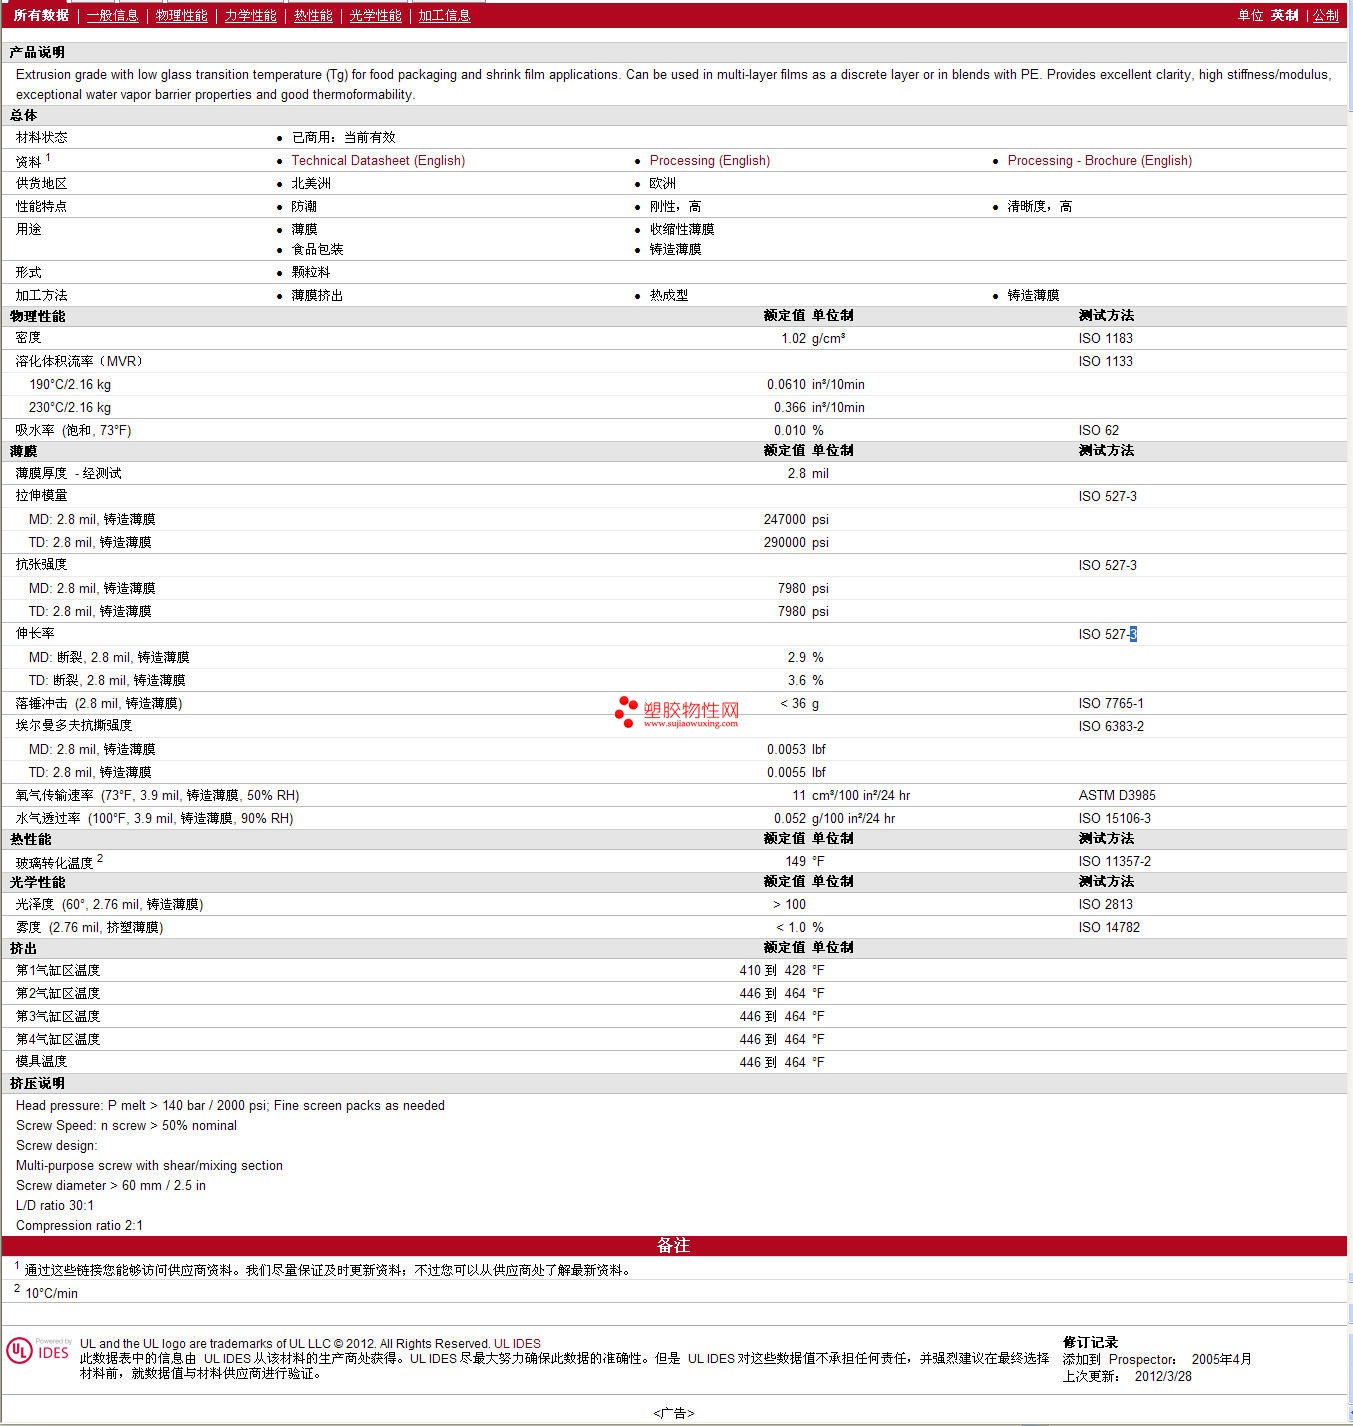Click ISO 6383-2 test method
The image size is (1353, 1426).
pos(1110,726)
